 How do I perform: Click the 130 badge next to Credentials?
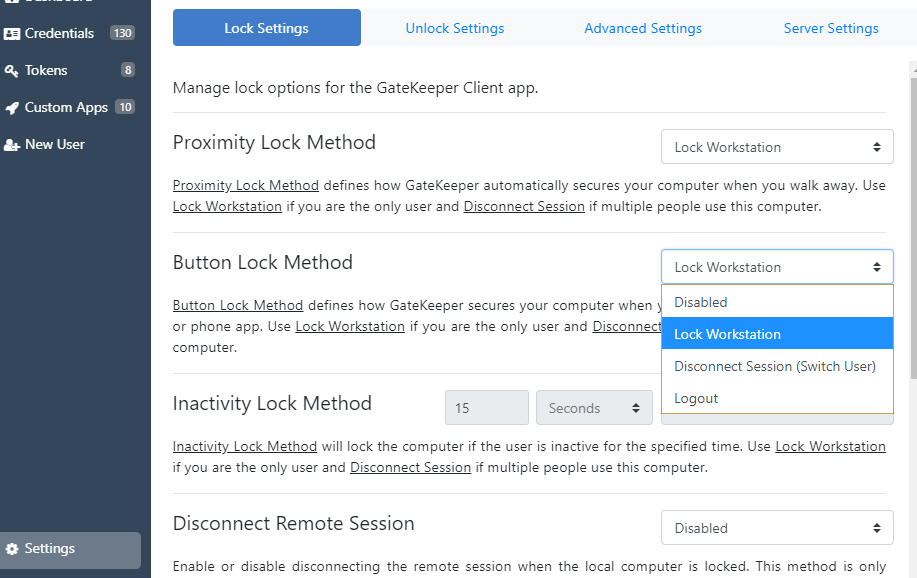coord(122,33)
